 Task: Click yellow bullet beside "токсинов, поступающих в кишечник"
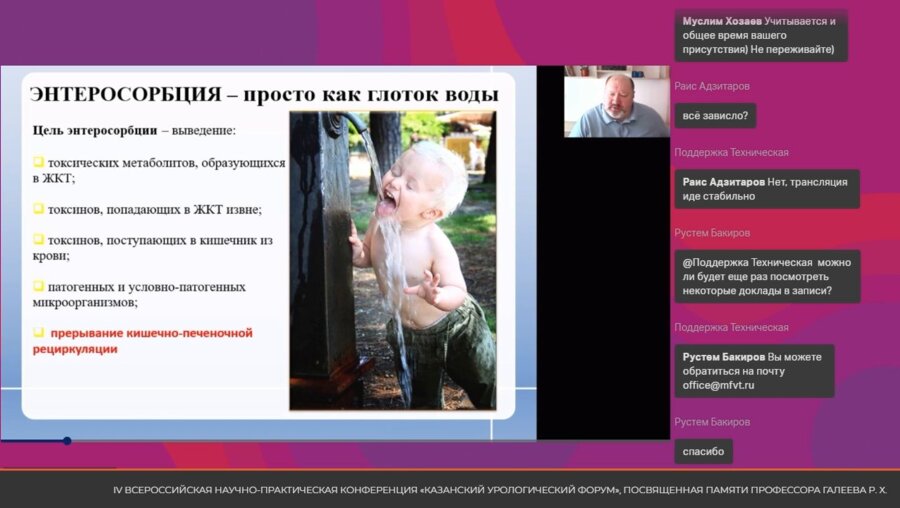tap(38, 240)
